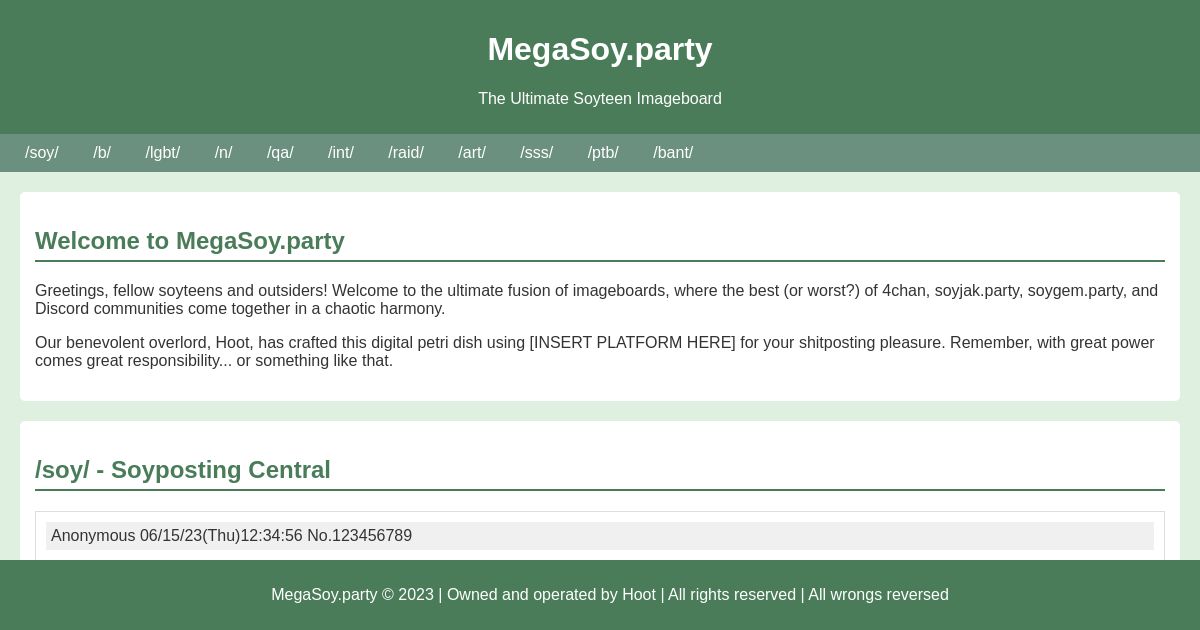Go to the /raid/ board
Image resolution: width=1200 pixels, height=630 pixels.
tap(406, 153)
